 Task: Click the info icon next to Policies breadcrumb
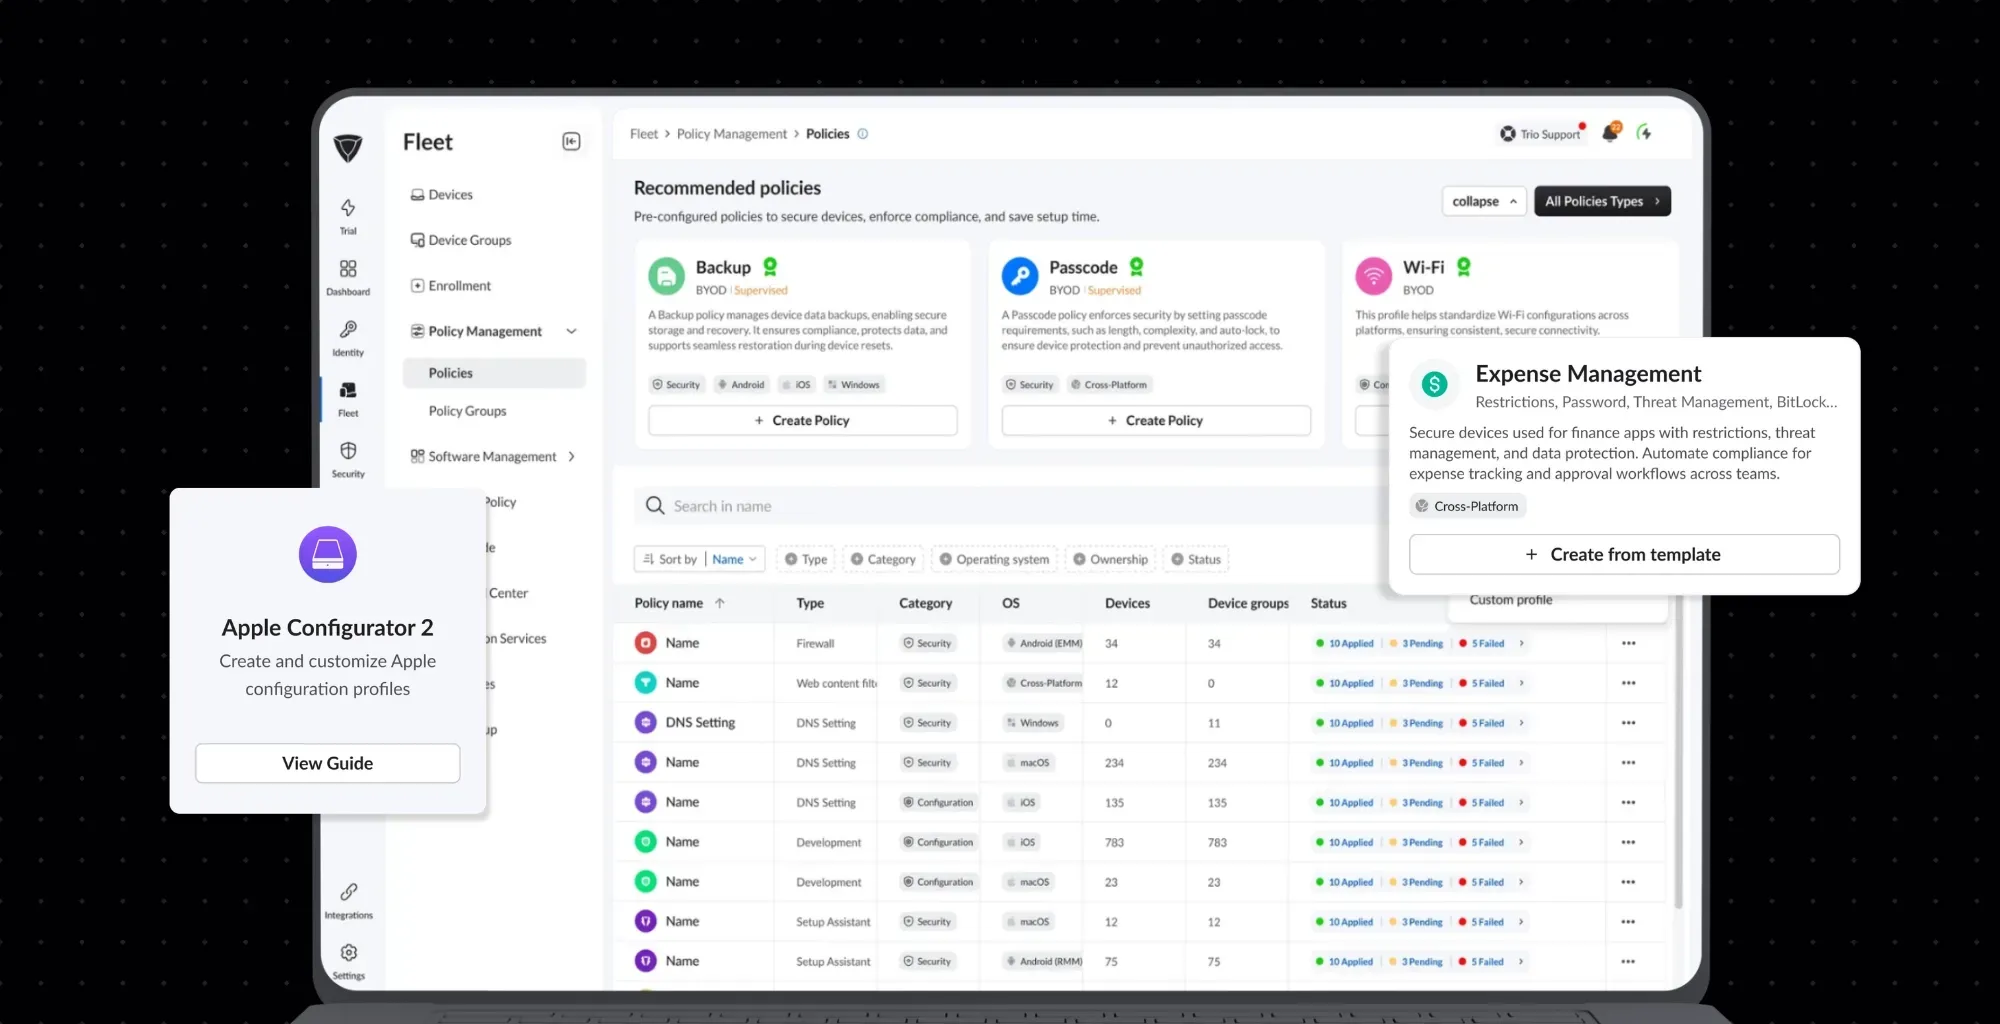(862, 134)
